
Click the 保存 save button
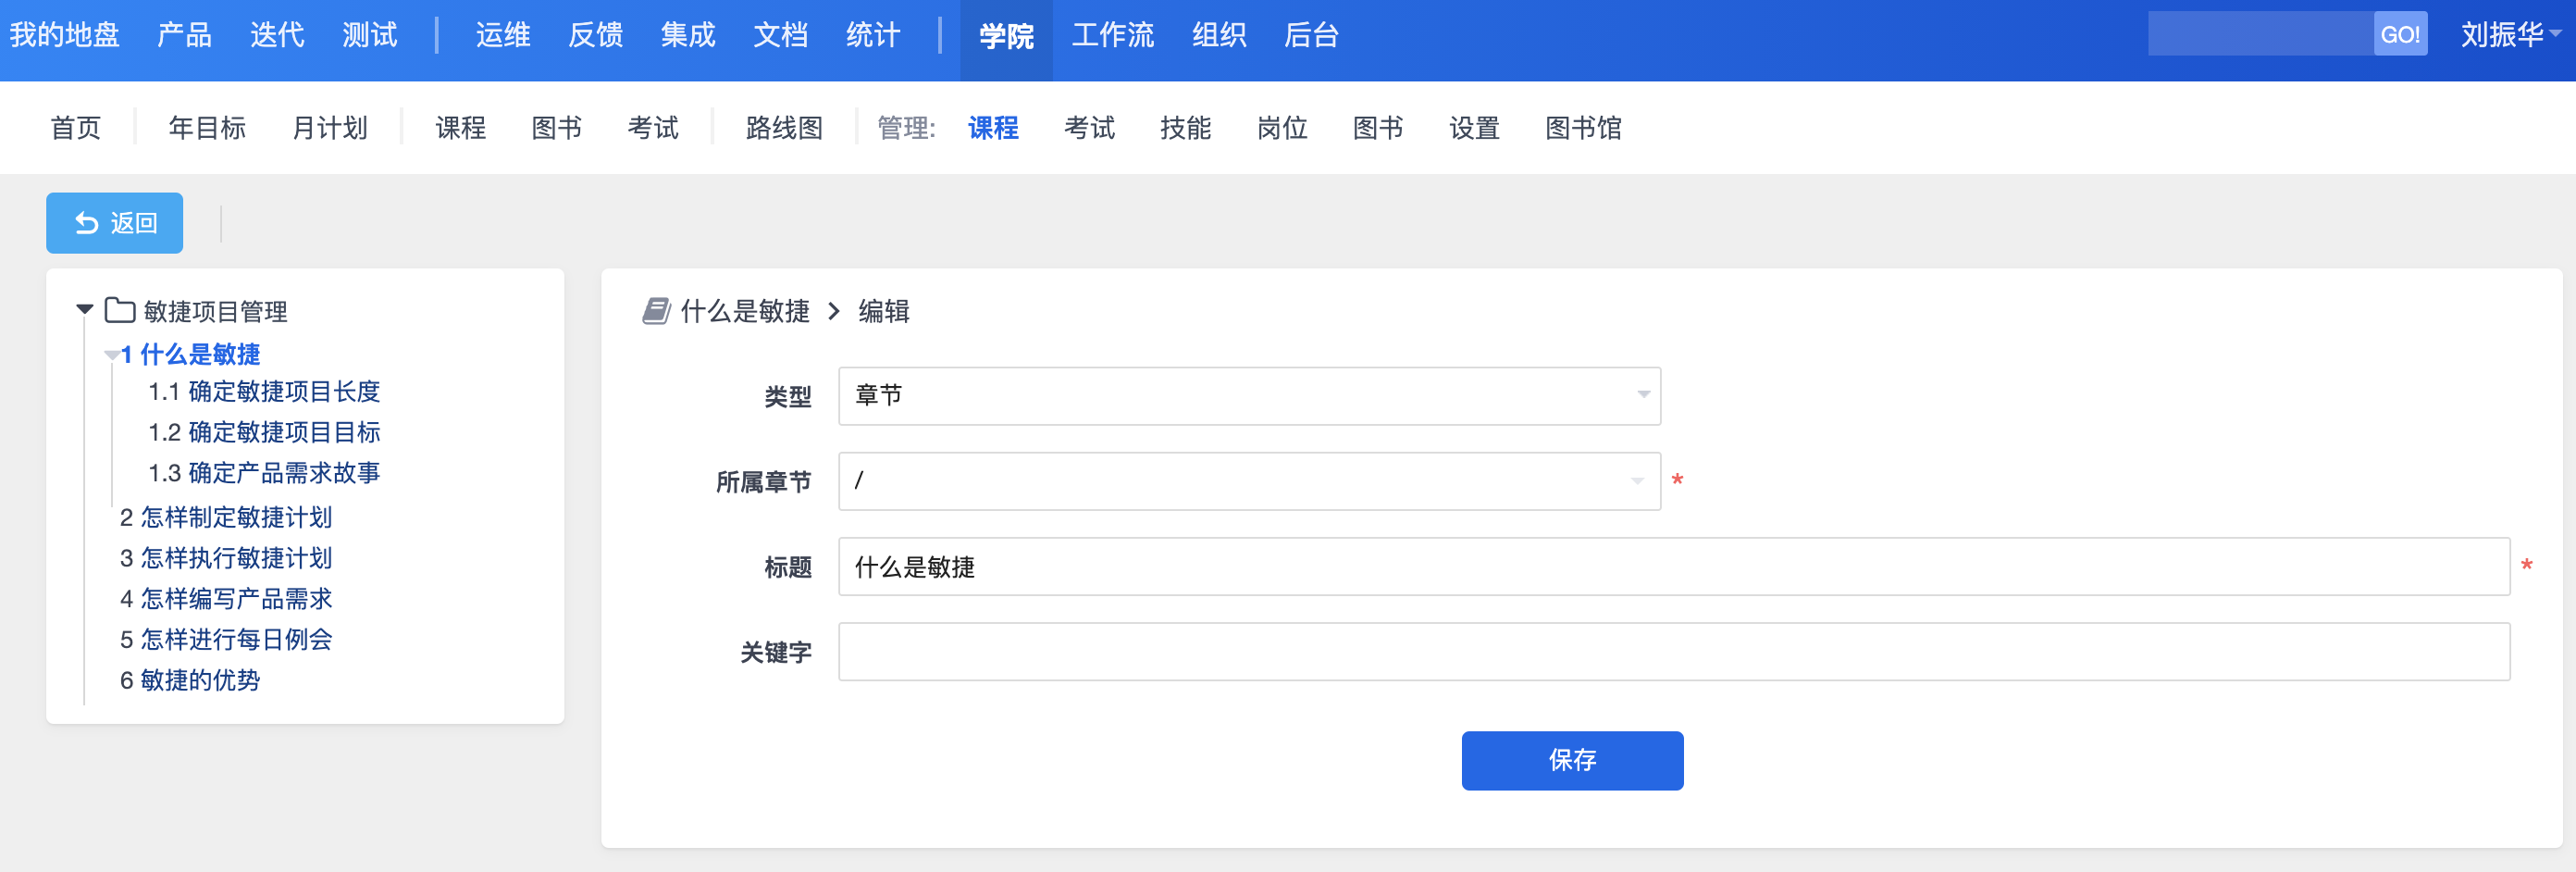click(1572, 760)
